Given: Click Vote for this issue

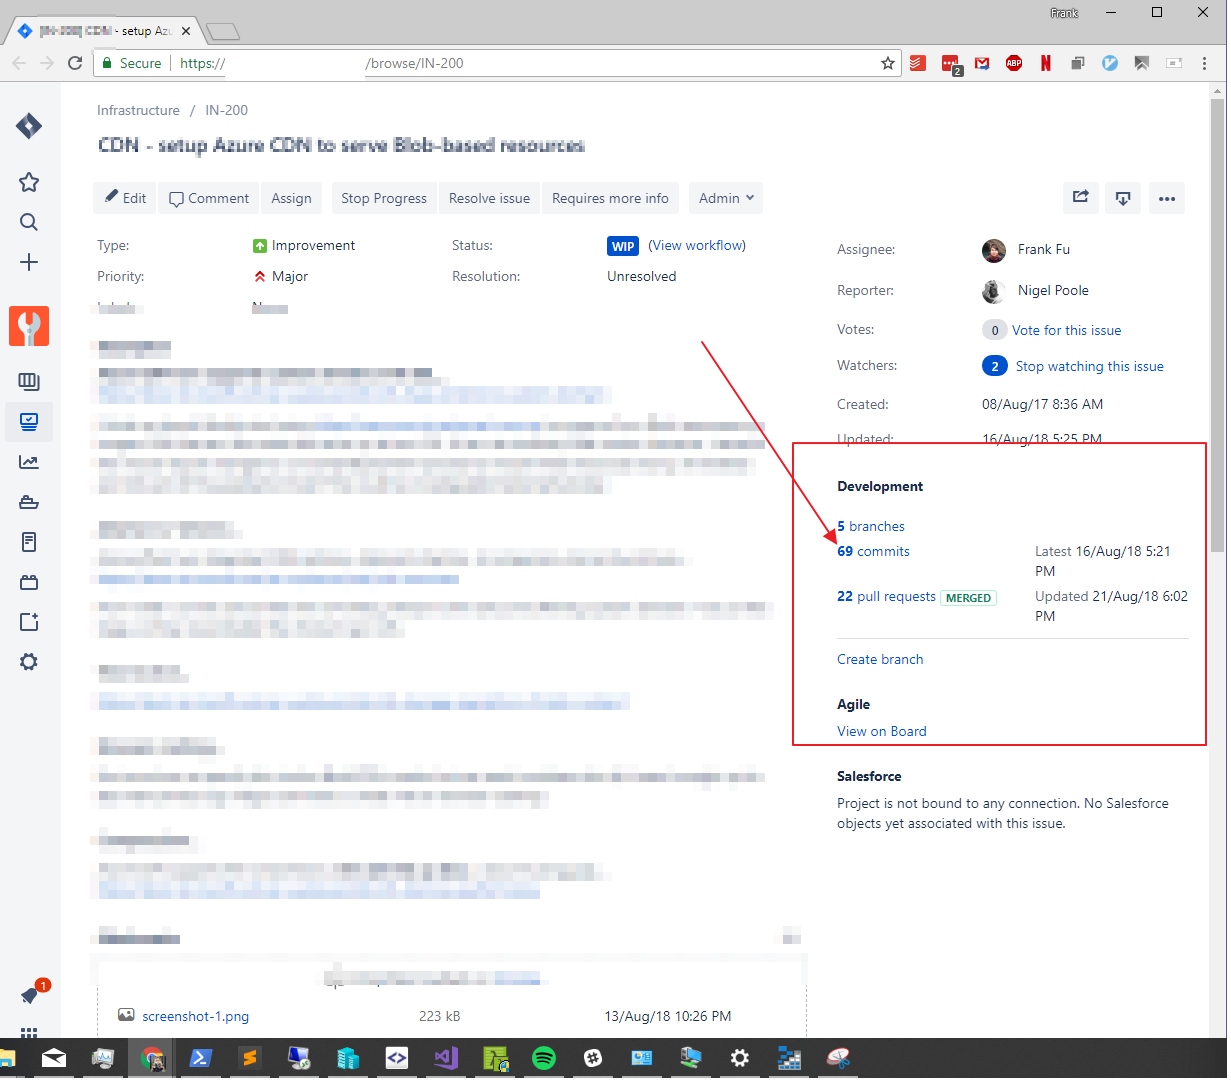Looking at the screenshot, I should coord(1066,330).
